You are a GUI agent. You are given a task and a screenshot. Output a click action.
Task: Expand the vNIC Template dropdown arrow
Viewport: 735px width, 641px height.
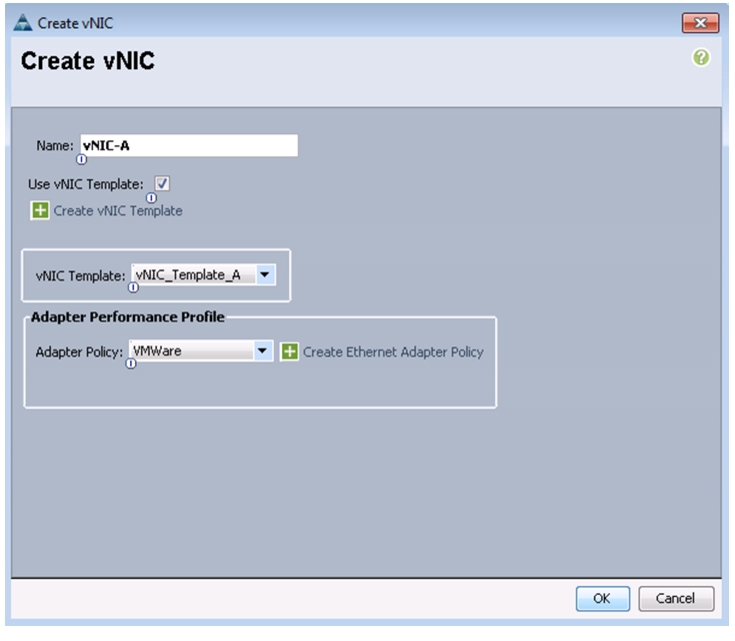coord(265,274)
